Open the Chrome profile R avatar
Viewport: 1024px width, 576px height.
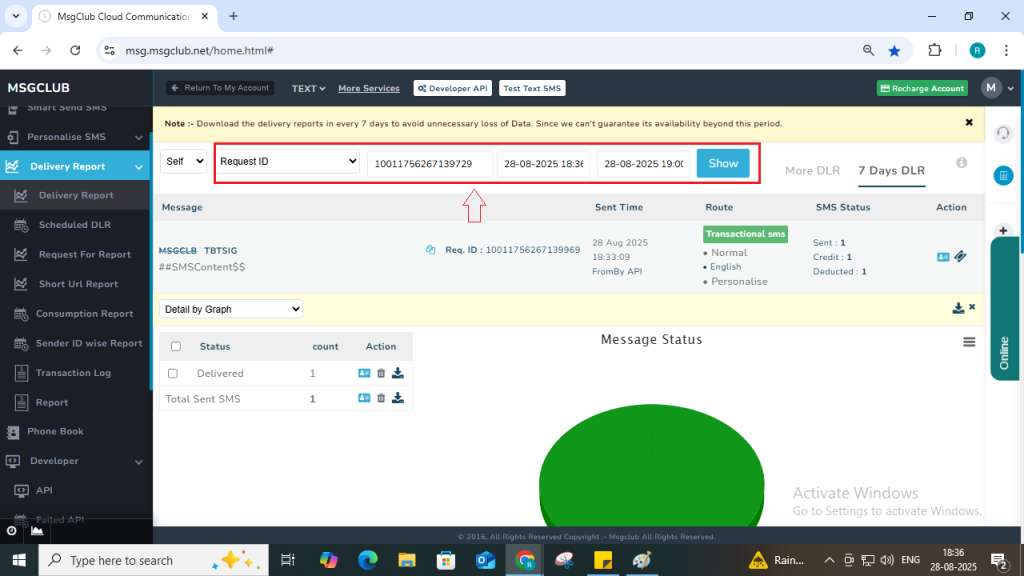(977, 50)
